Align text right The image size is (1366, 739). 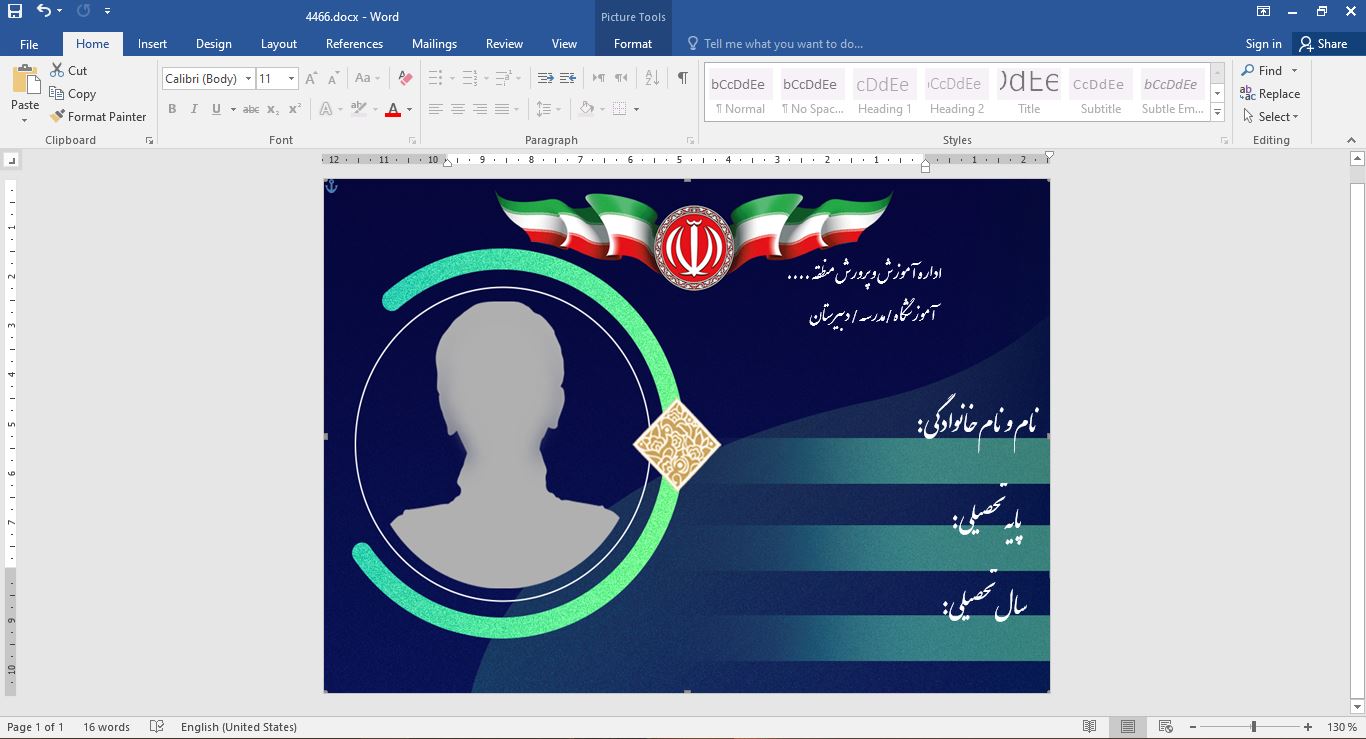tap(480, 109)
